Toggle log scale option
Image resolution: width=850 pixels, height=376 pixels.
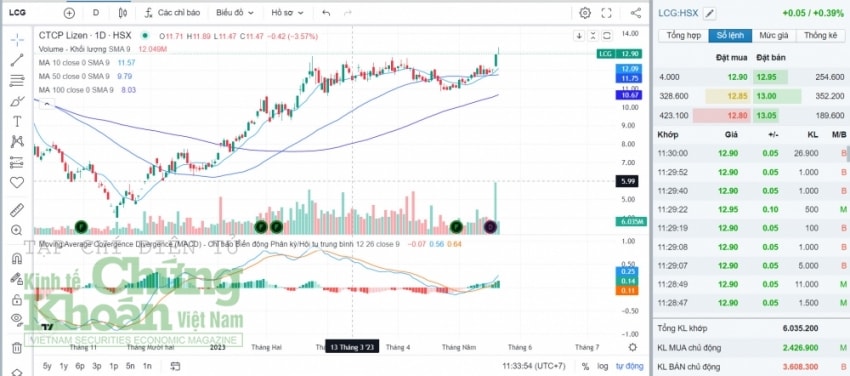[603, 366]
